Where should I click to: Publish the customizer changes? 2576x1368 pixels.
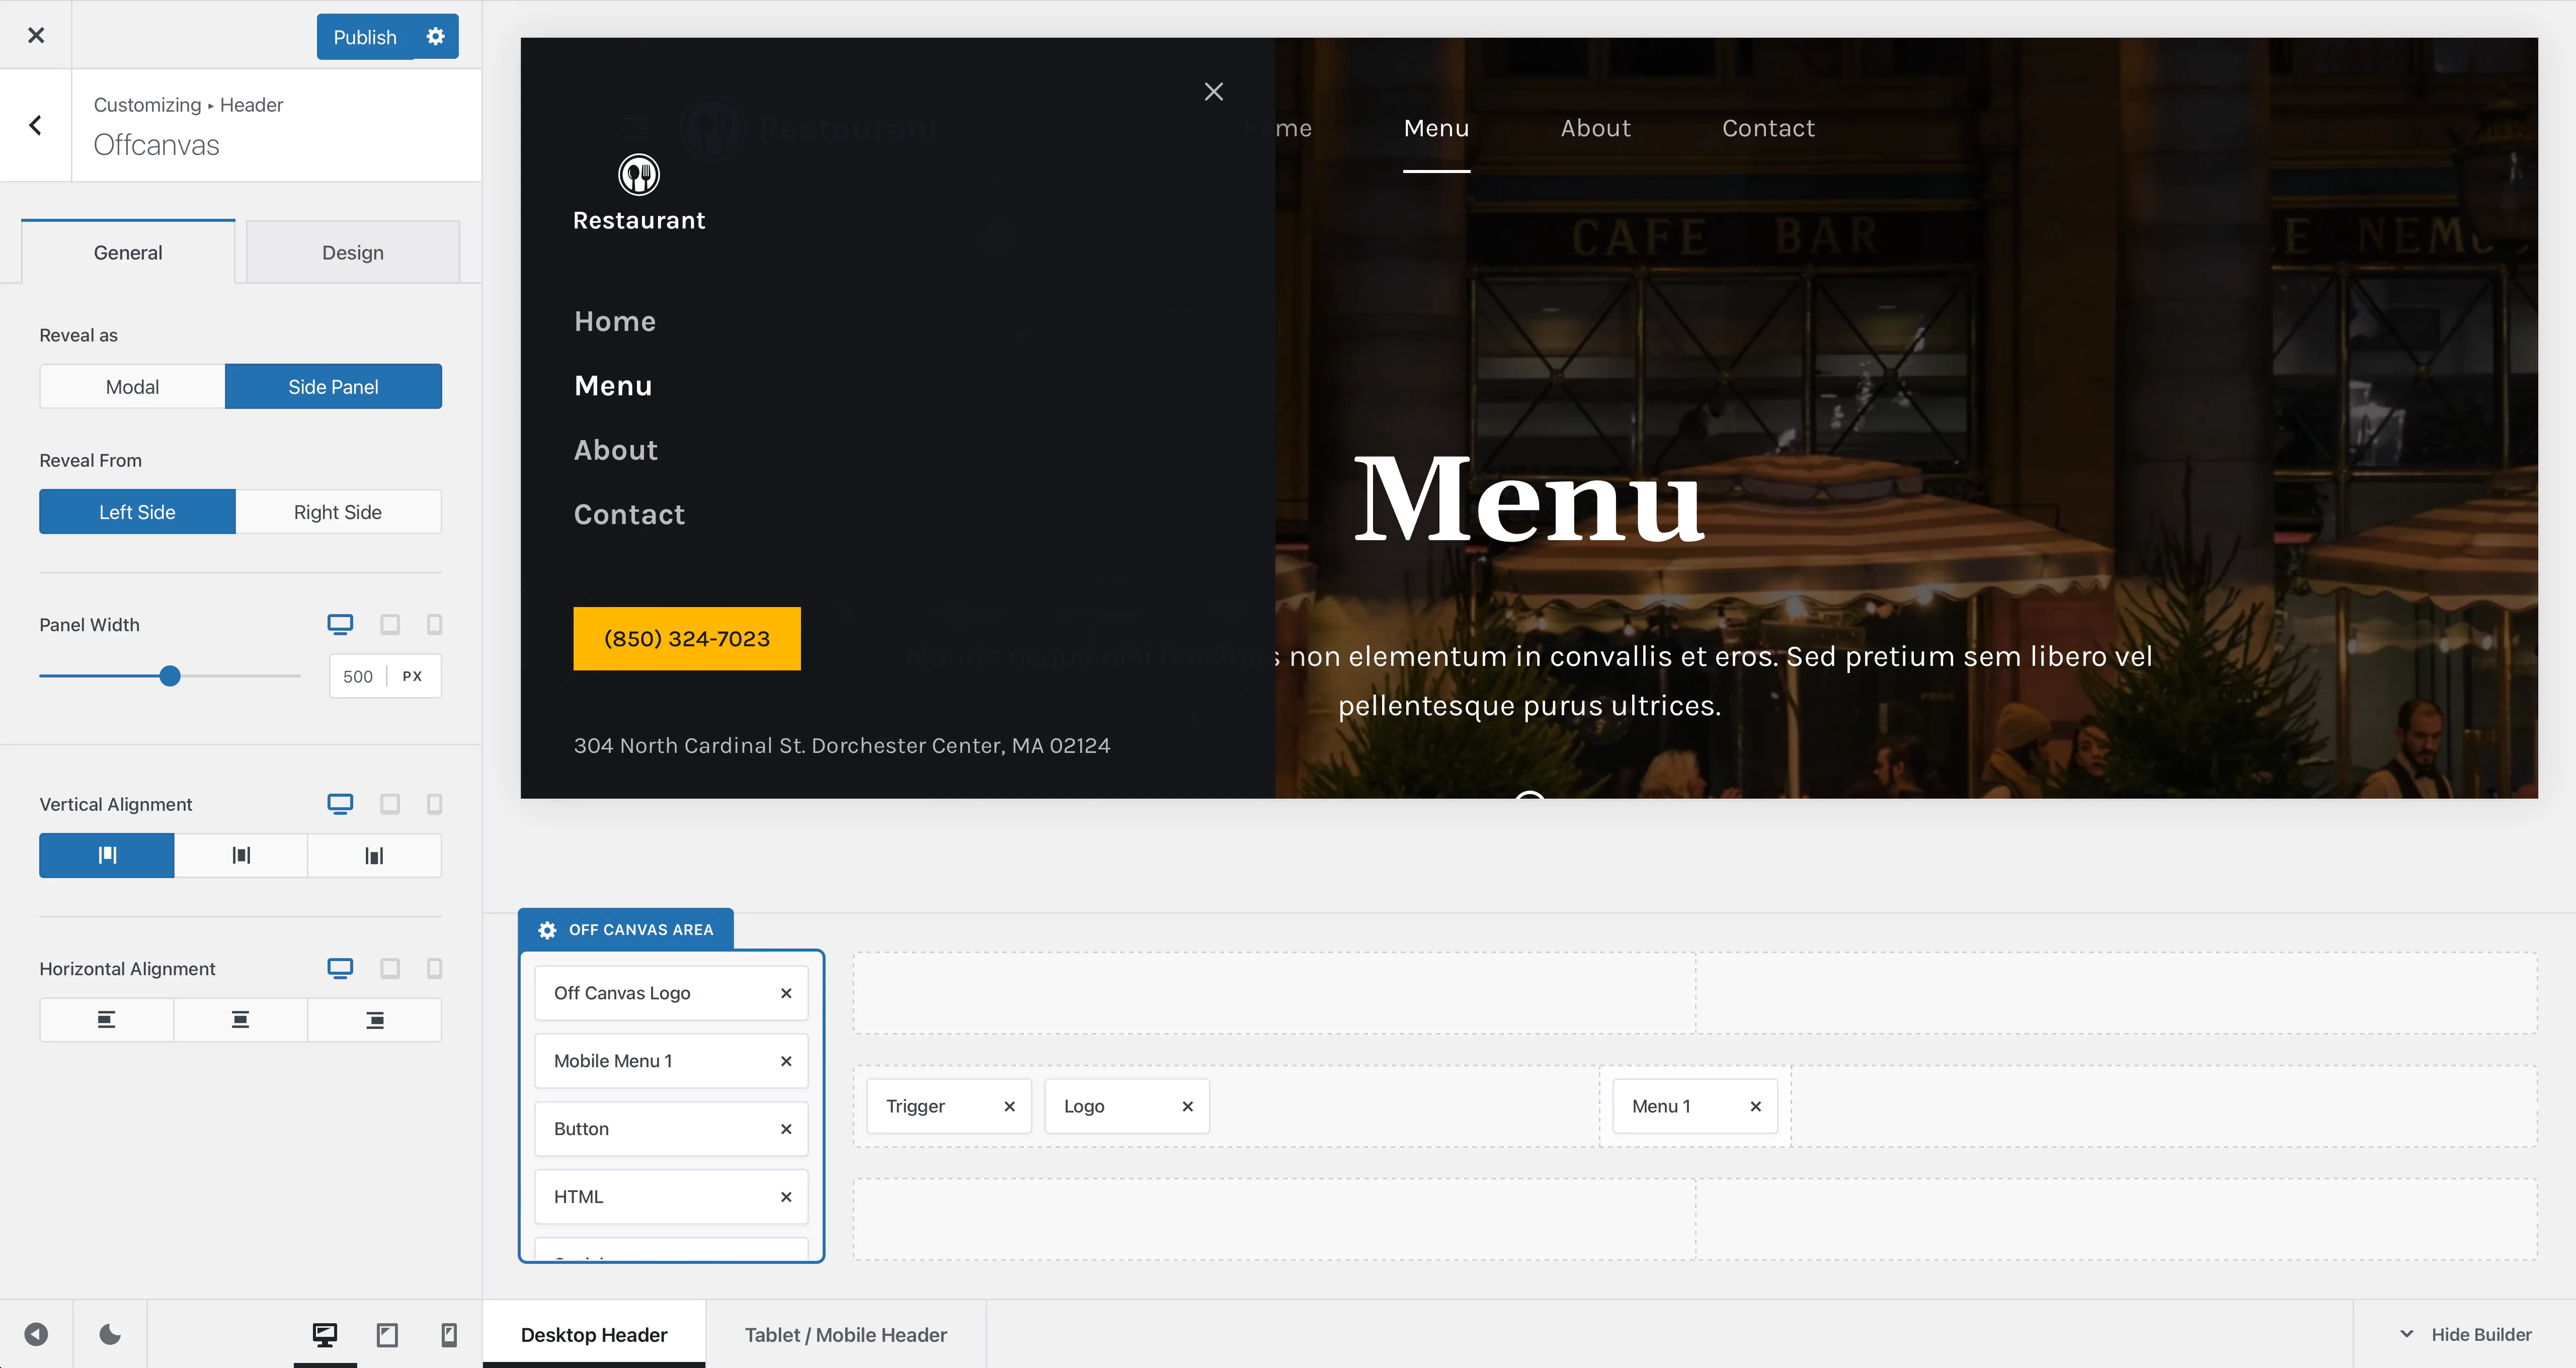tap(365, 36)
